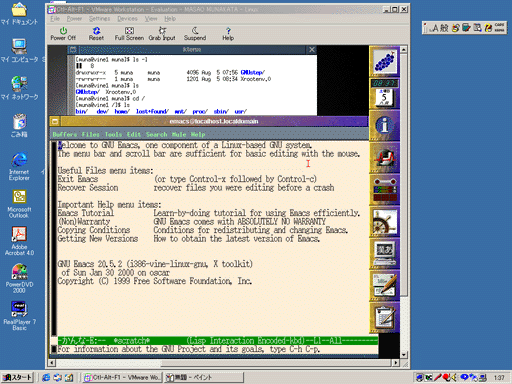Launch Internet Explorer from desktop
The height and width of the screenshot is (384, 512).
tap(19, 166)
